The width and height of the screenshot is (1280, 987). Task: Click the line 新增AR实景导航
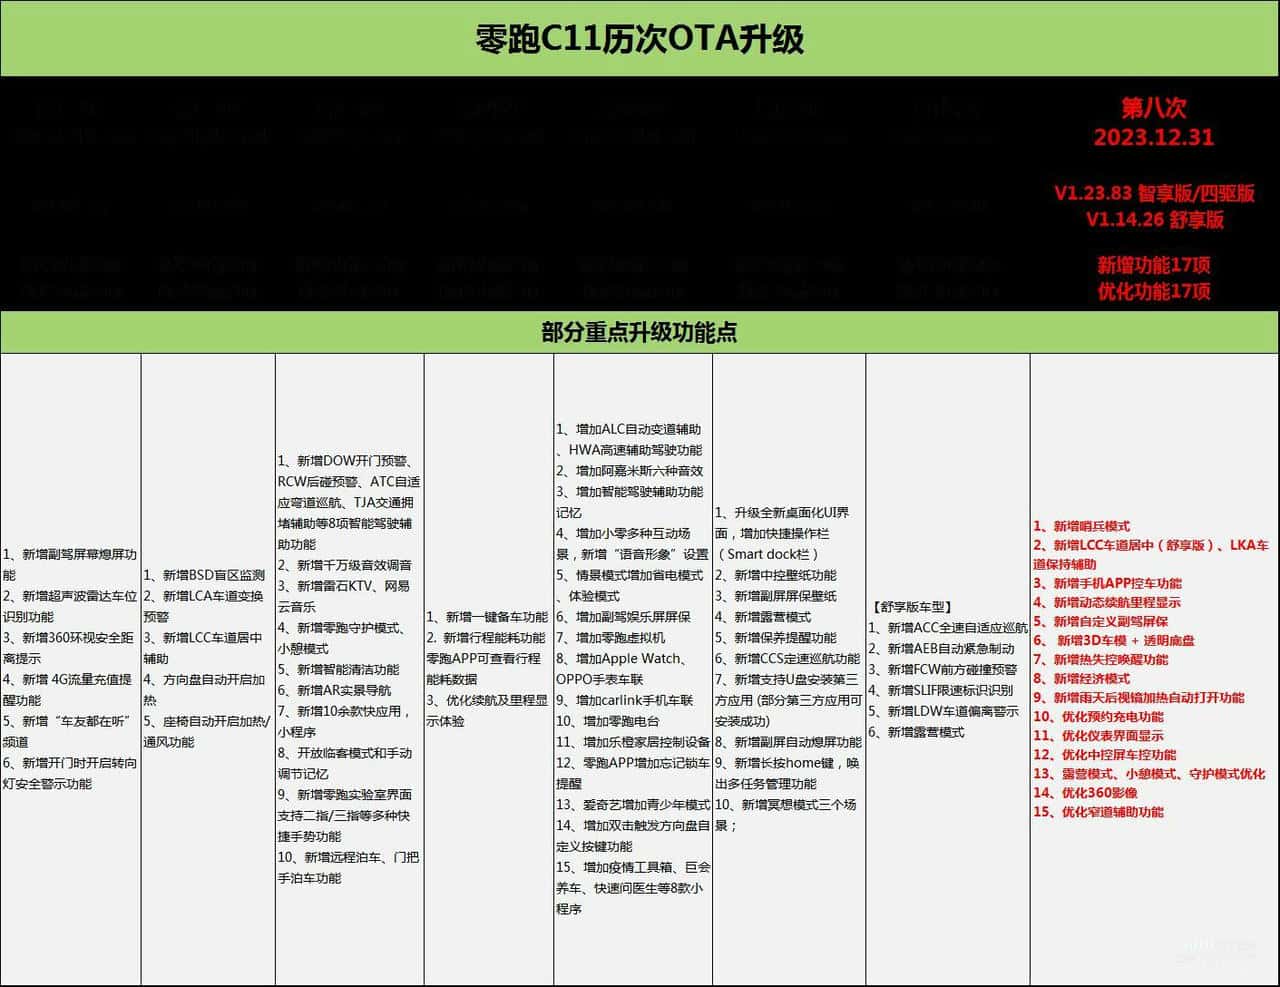335,690
